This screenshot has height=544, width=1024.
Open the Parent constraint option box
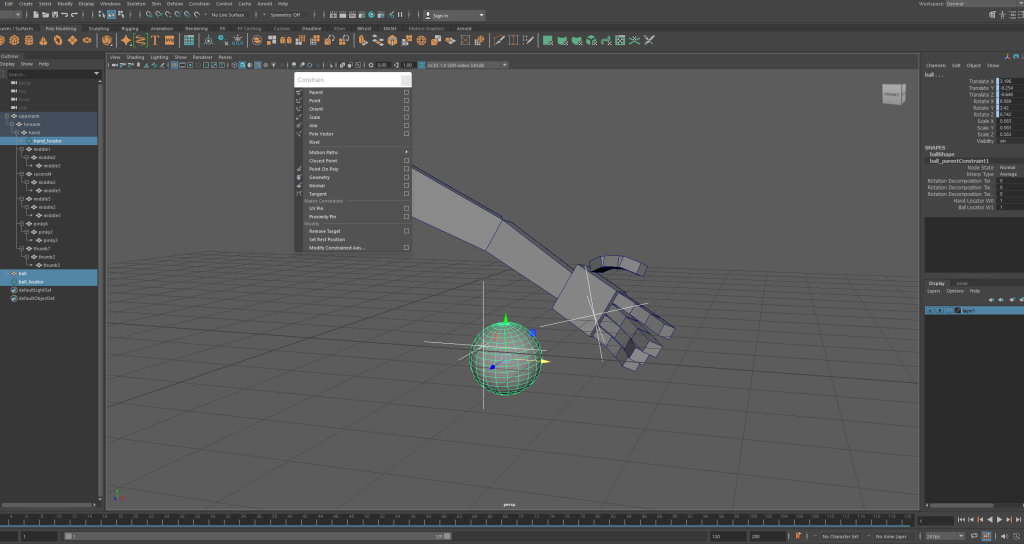click(406, 93)
